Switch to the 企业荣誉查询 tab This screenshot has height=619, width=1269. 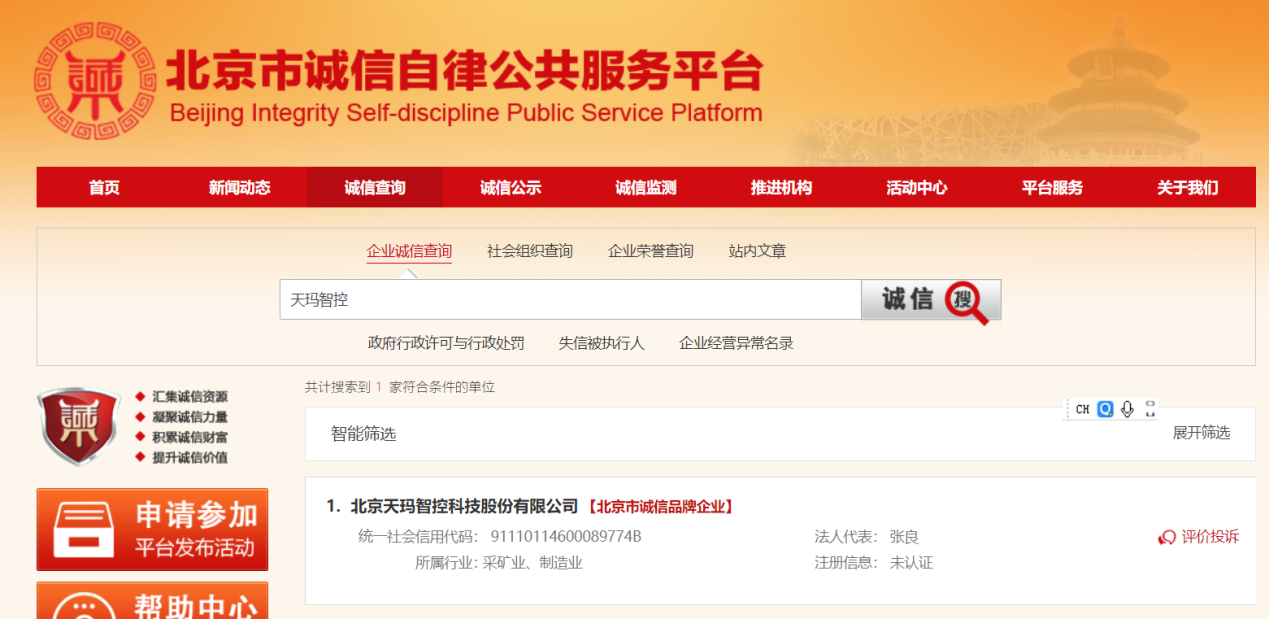pos(651,251)
